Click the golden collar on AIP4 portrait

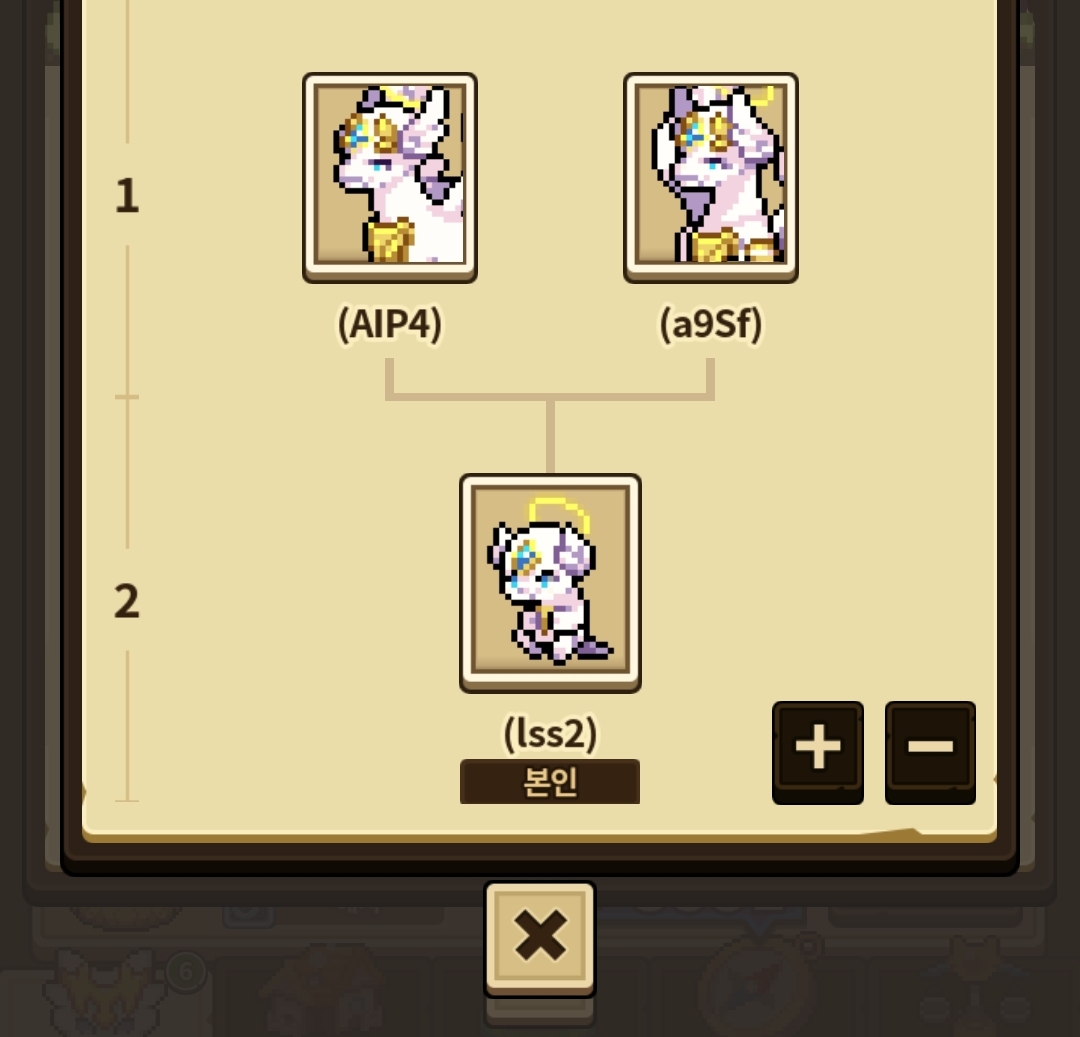[x=390, y=238]
